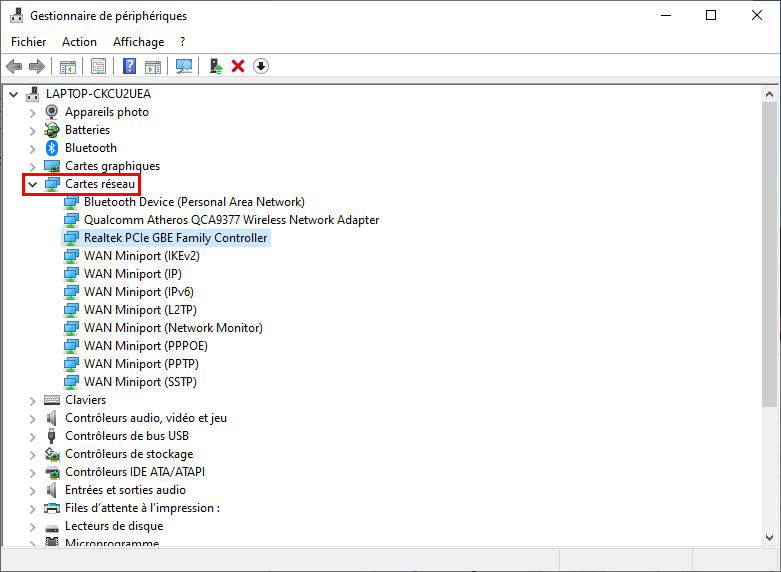Click the Cartes graphiques display icon
Screen dimensions: 781x572
coord(52,166)
